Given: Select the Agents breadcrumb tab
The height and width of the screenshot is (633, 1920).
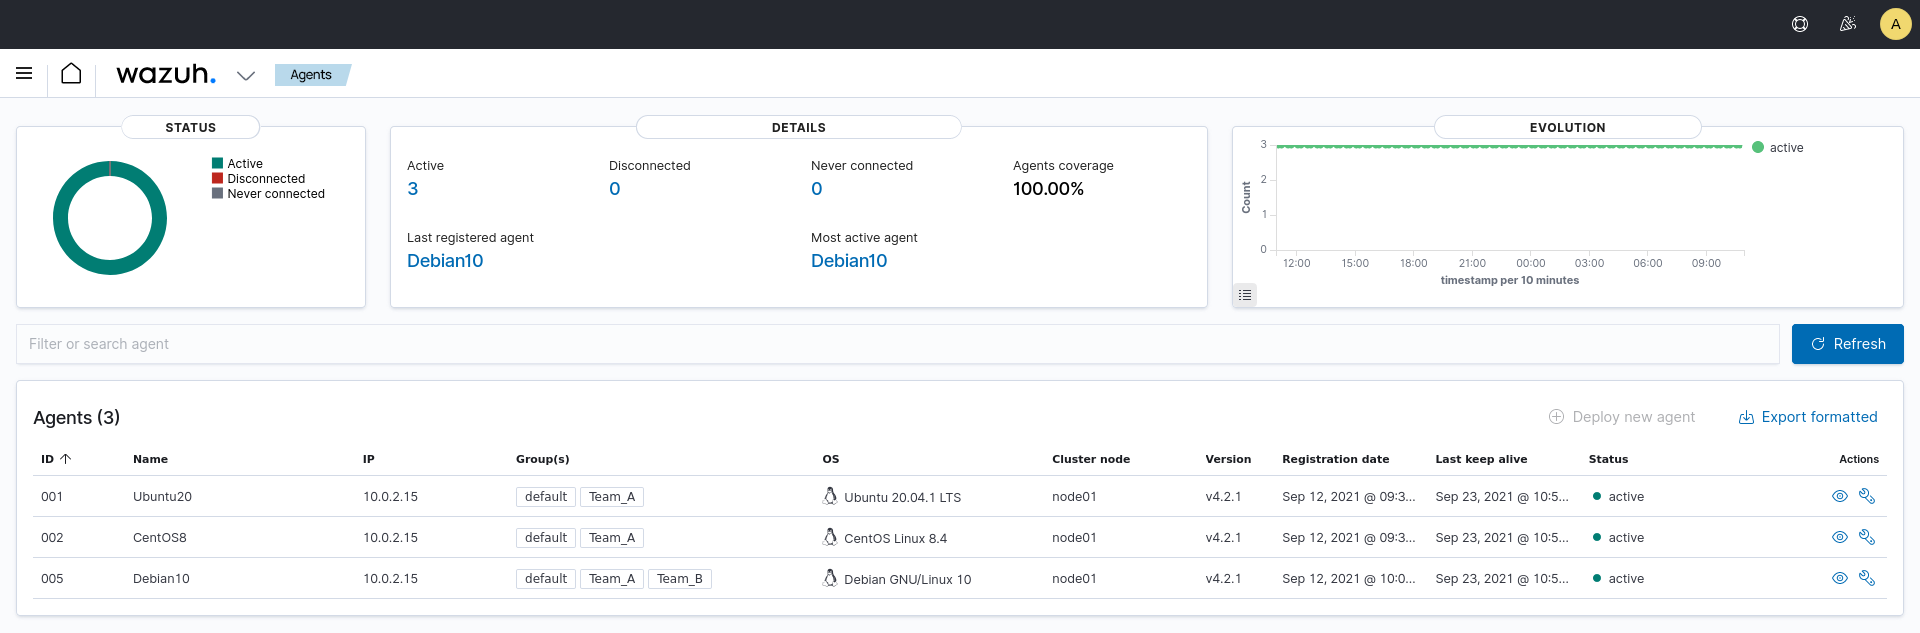Looking at the screenshot, I should pyautogui.click(x=311, y=75).
